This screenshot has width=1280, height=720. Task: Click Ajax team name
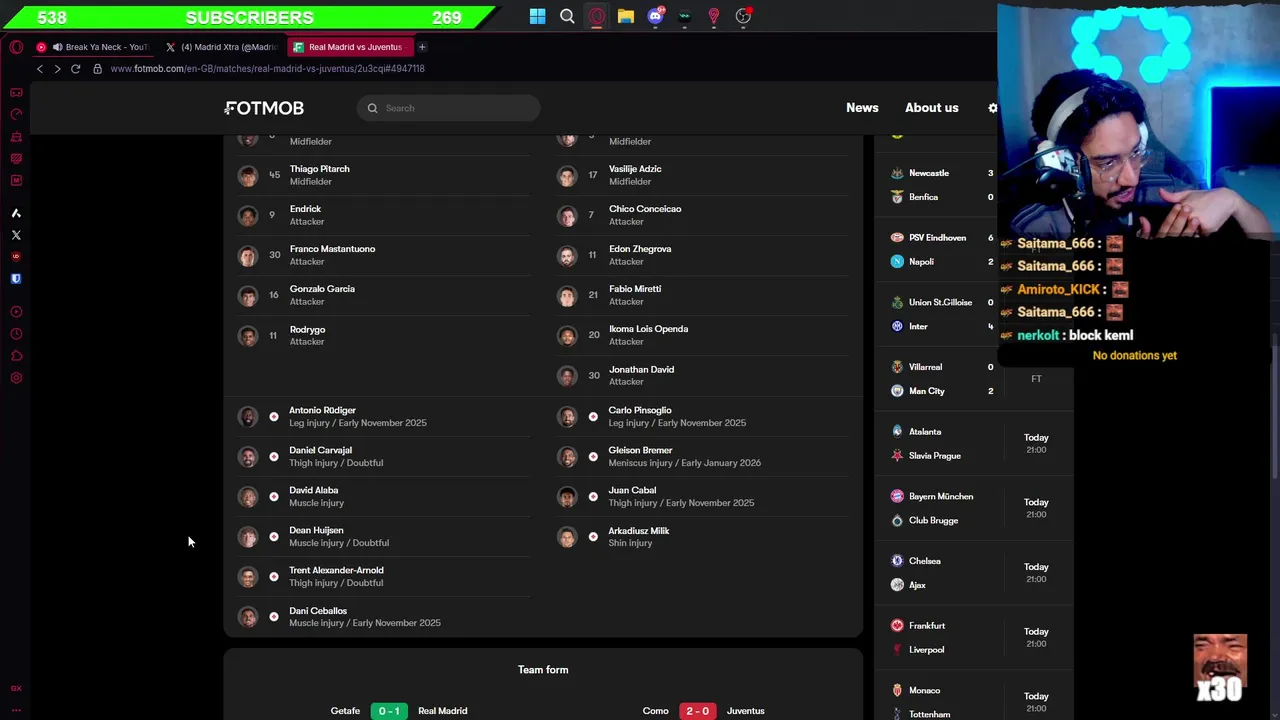917,585
